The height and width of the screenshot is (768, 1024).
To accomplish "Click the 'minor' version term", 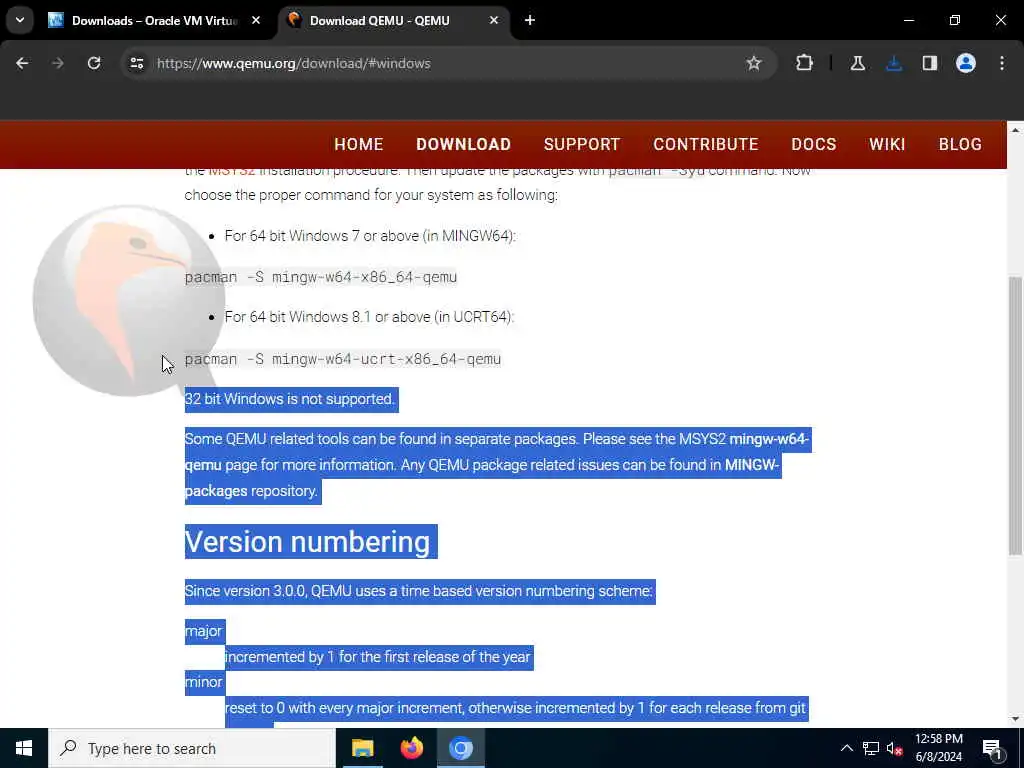I will click(x=204, y=682).
